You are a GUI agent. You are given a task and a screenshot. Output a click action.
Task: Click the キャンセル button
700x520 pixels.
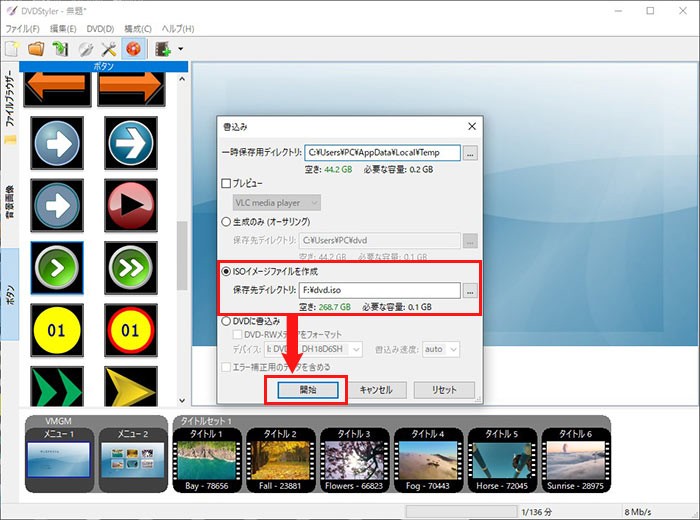[x=376, y=390]
